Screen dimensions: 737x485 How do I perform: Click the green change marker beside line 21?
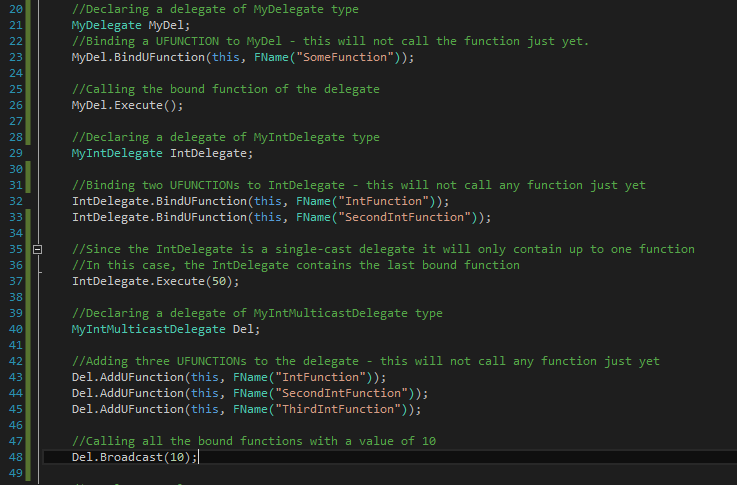[28, 25]
